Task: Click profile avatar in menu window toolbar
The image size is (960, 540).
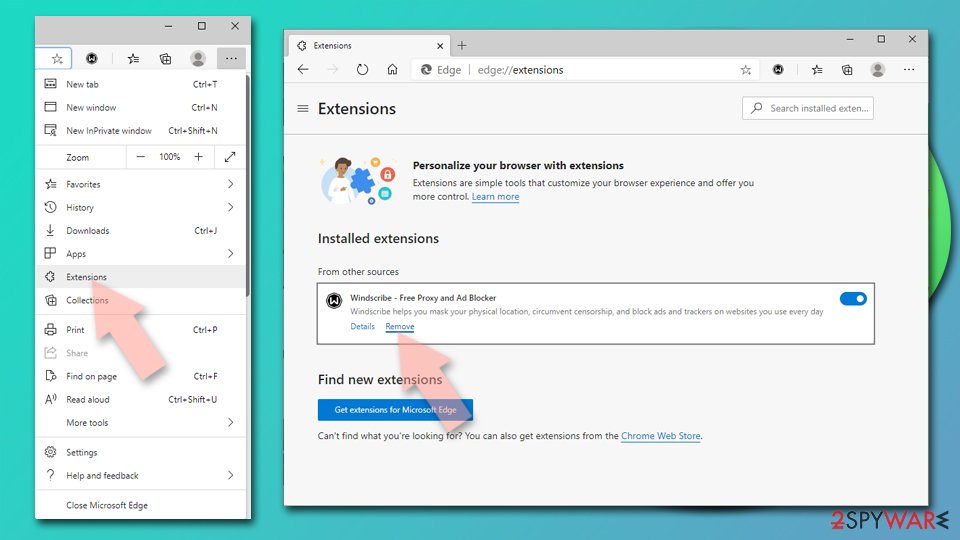Action: point(198,59)
